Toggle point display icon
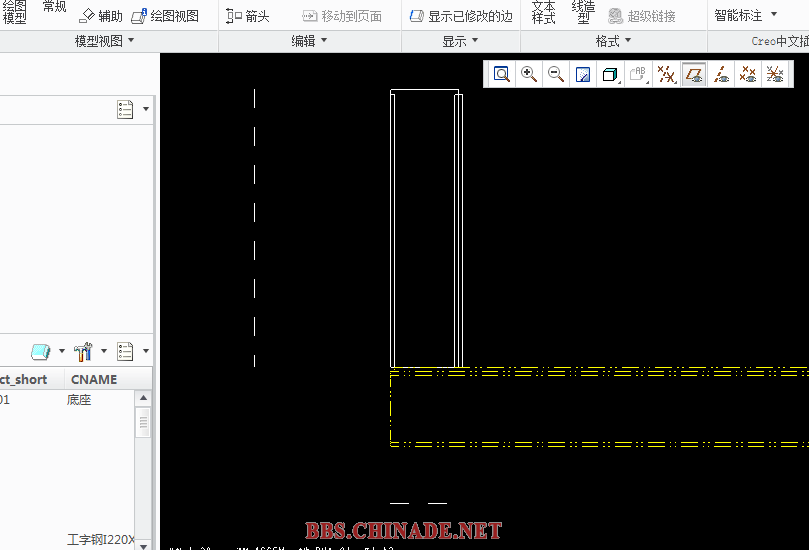 (x=748, y=74)
